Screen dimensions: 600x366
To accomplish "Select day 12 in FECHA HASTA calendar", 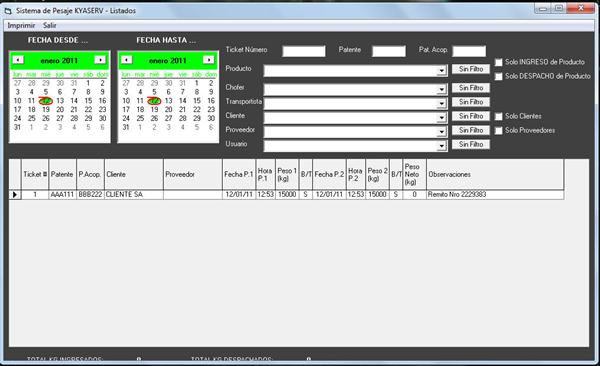I will click(x=154, y=101).
